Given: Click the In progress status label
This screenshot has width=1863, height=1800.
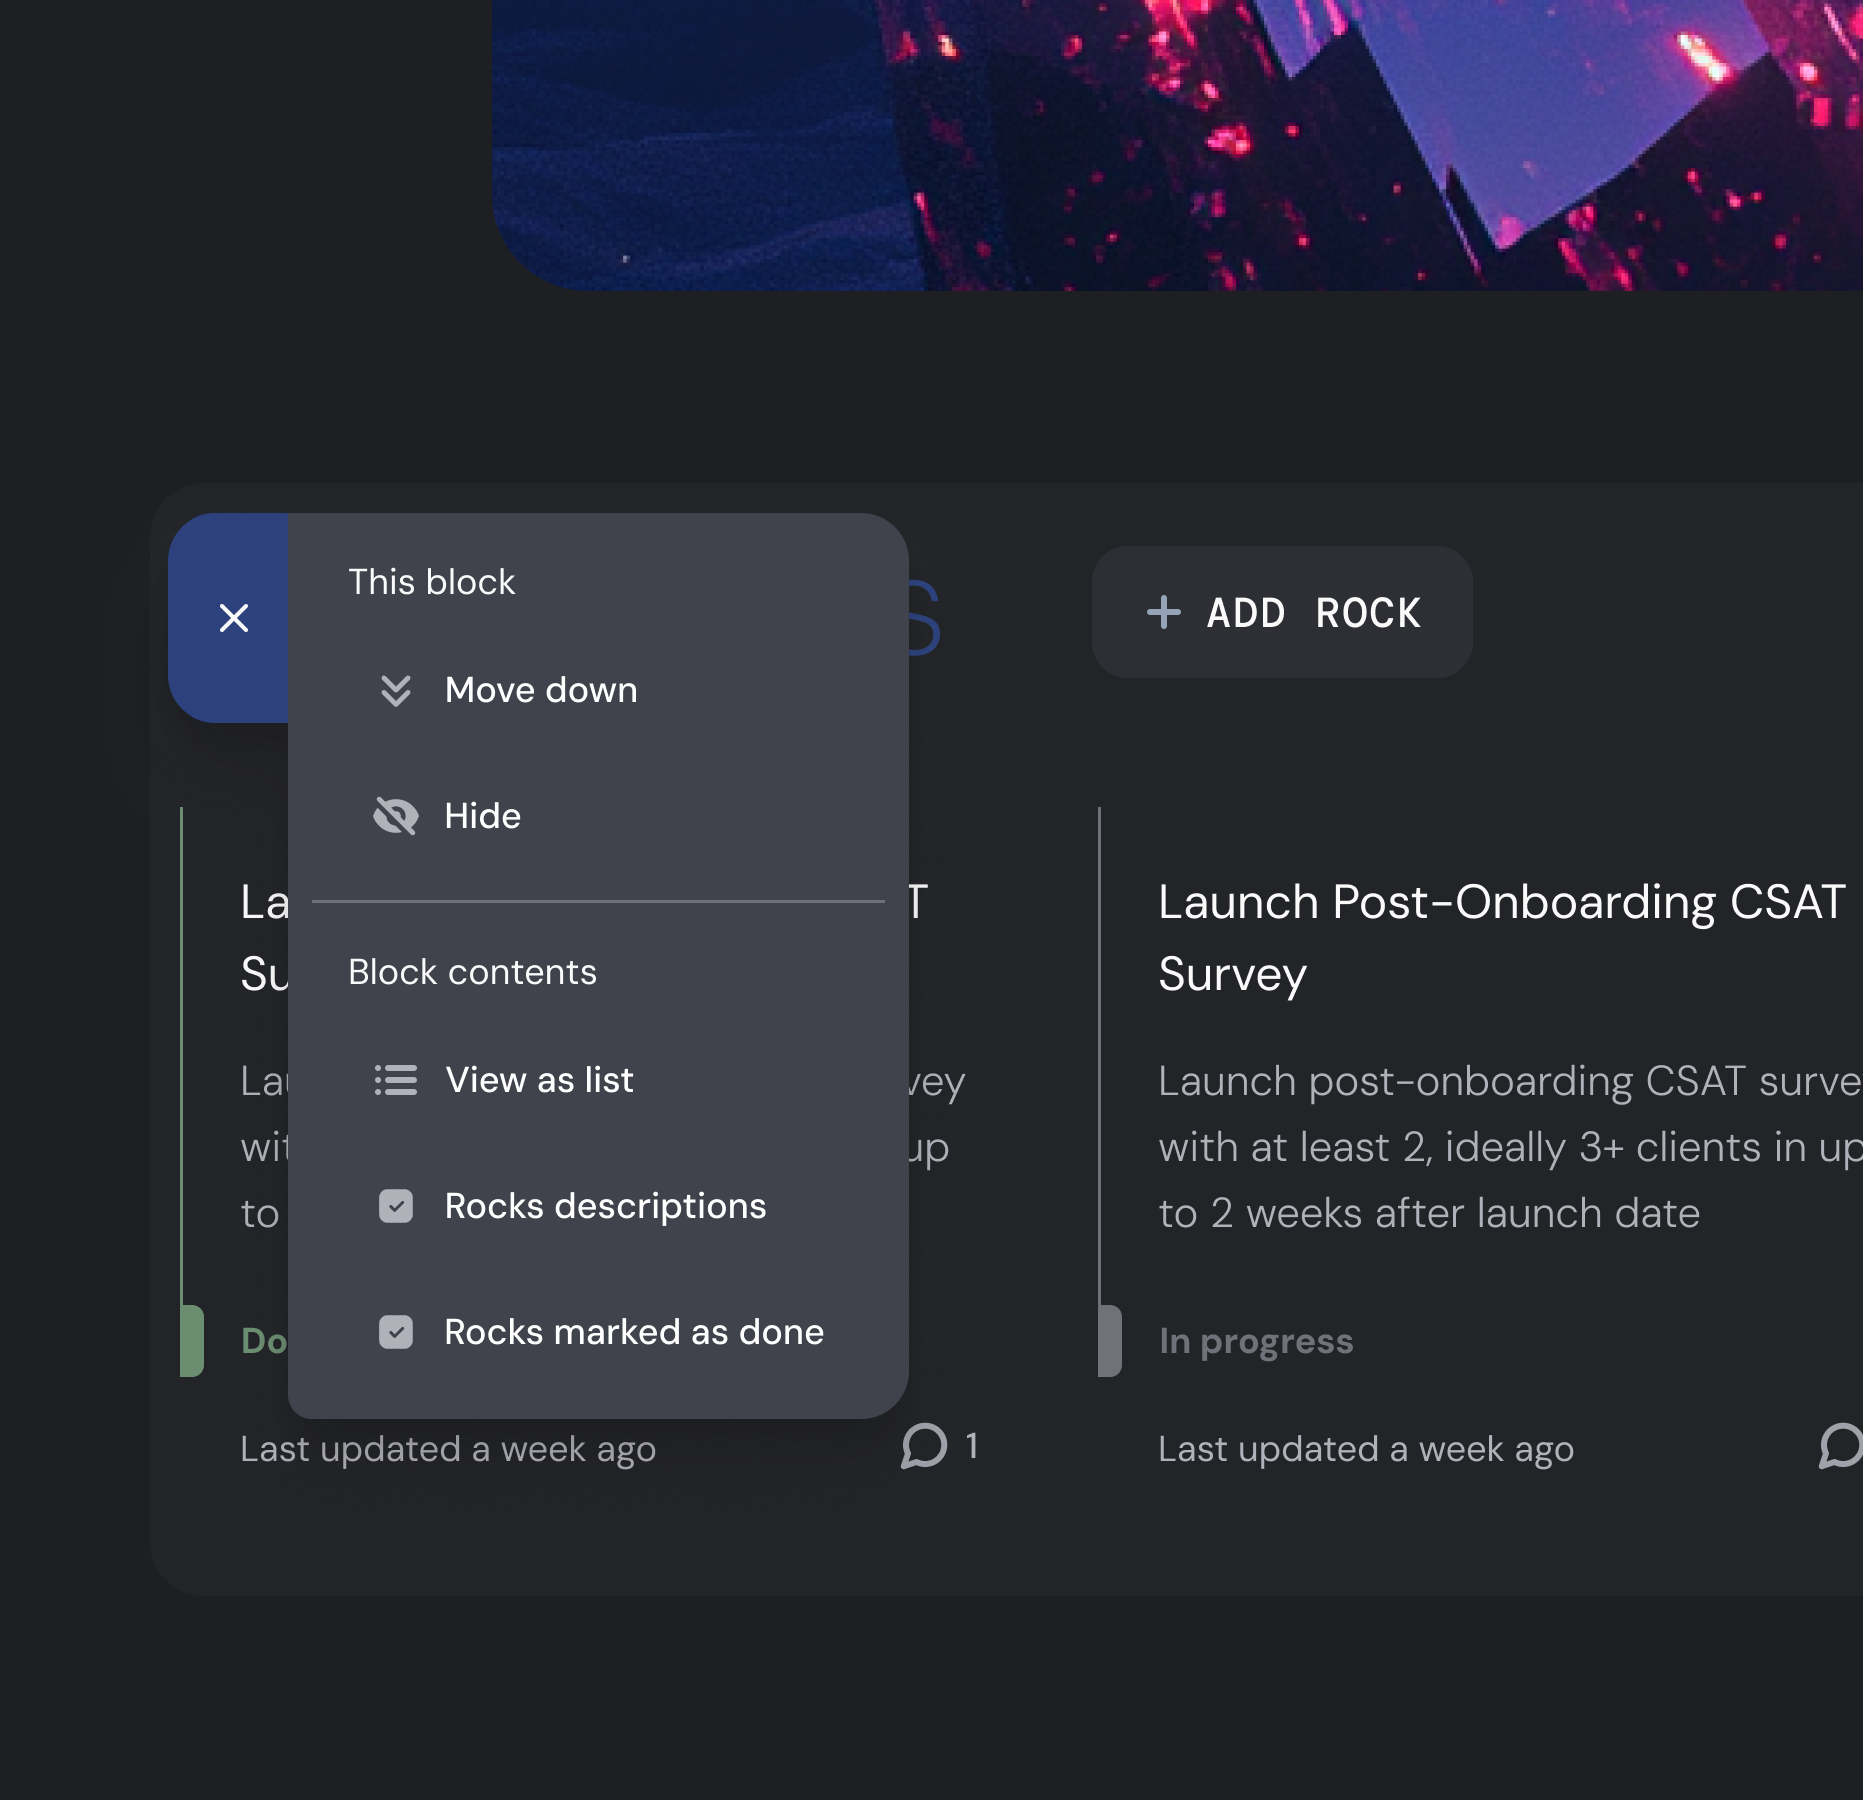Looking at the screenshot, I should tap(1256, 1340).
